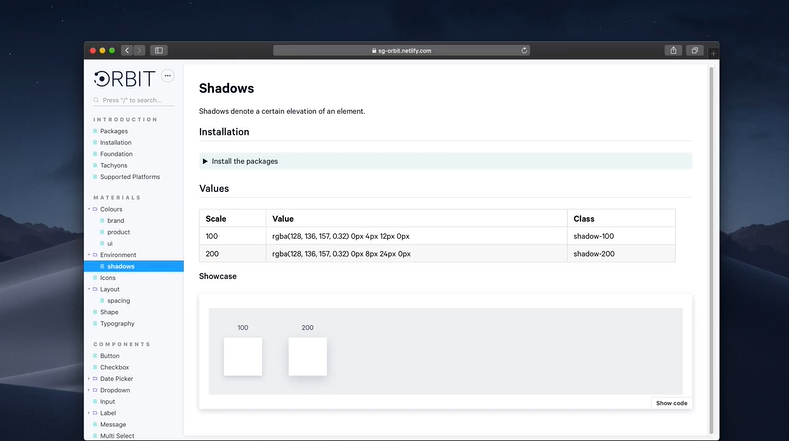Expand the Label group

tap(89, 413)
